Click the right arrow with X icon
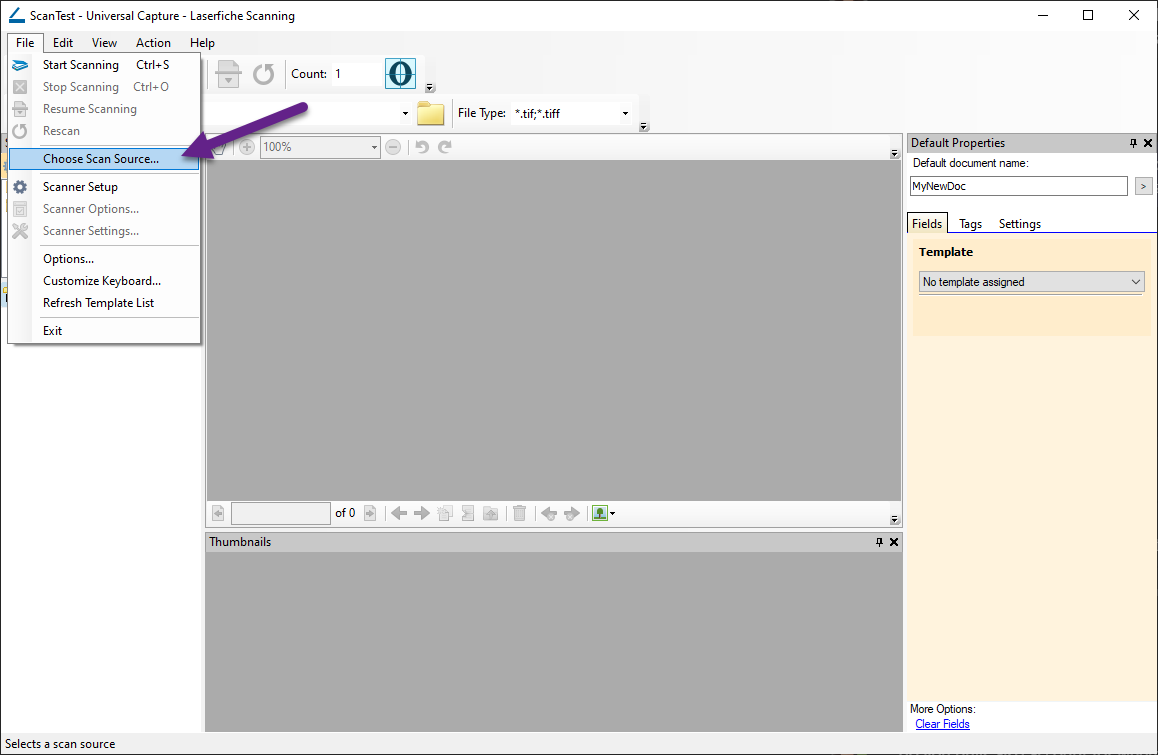This screenshot has width=1158, height=755. point(572,513)
